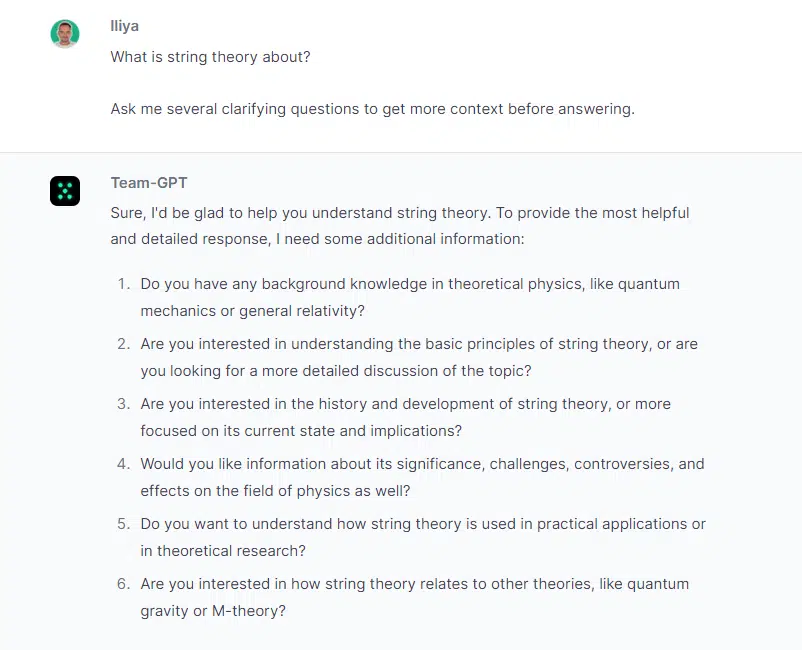Click 'need some additional information' line

[317, 239]
